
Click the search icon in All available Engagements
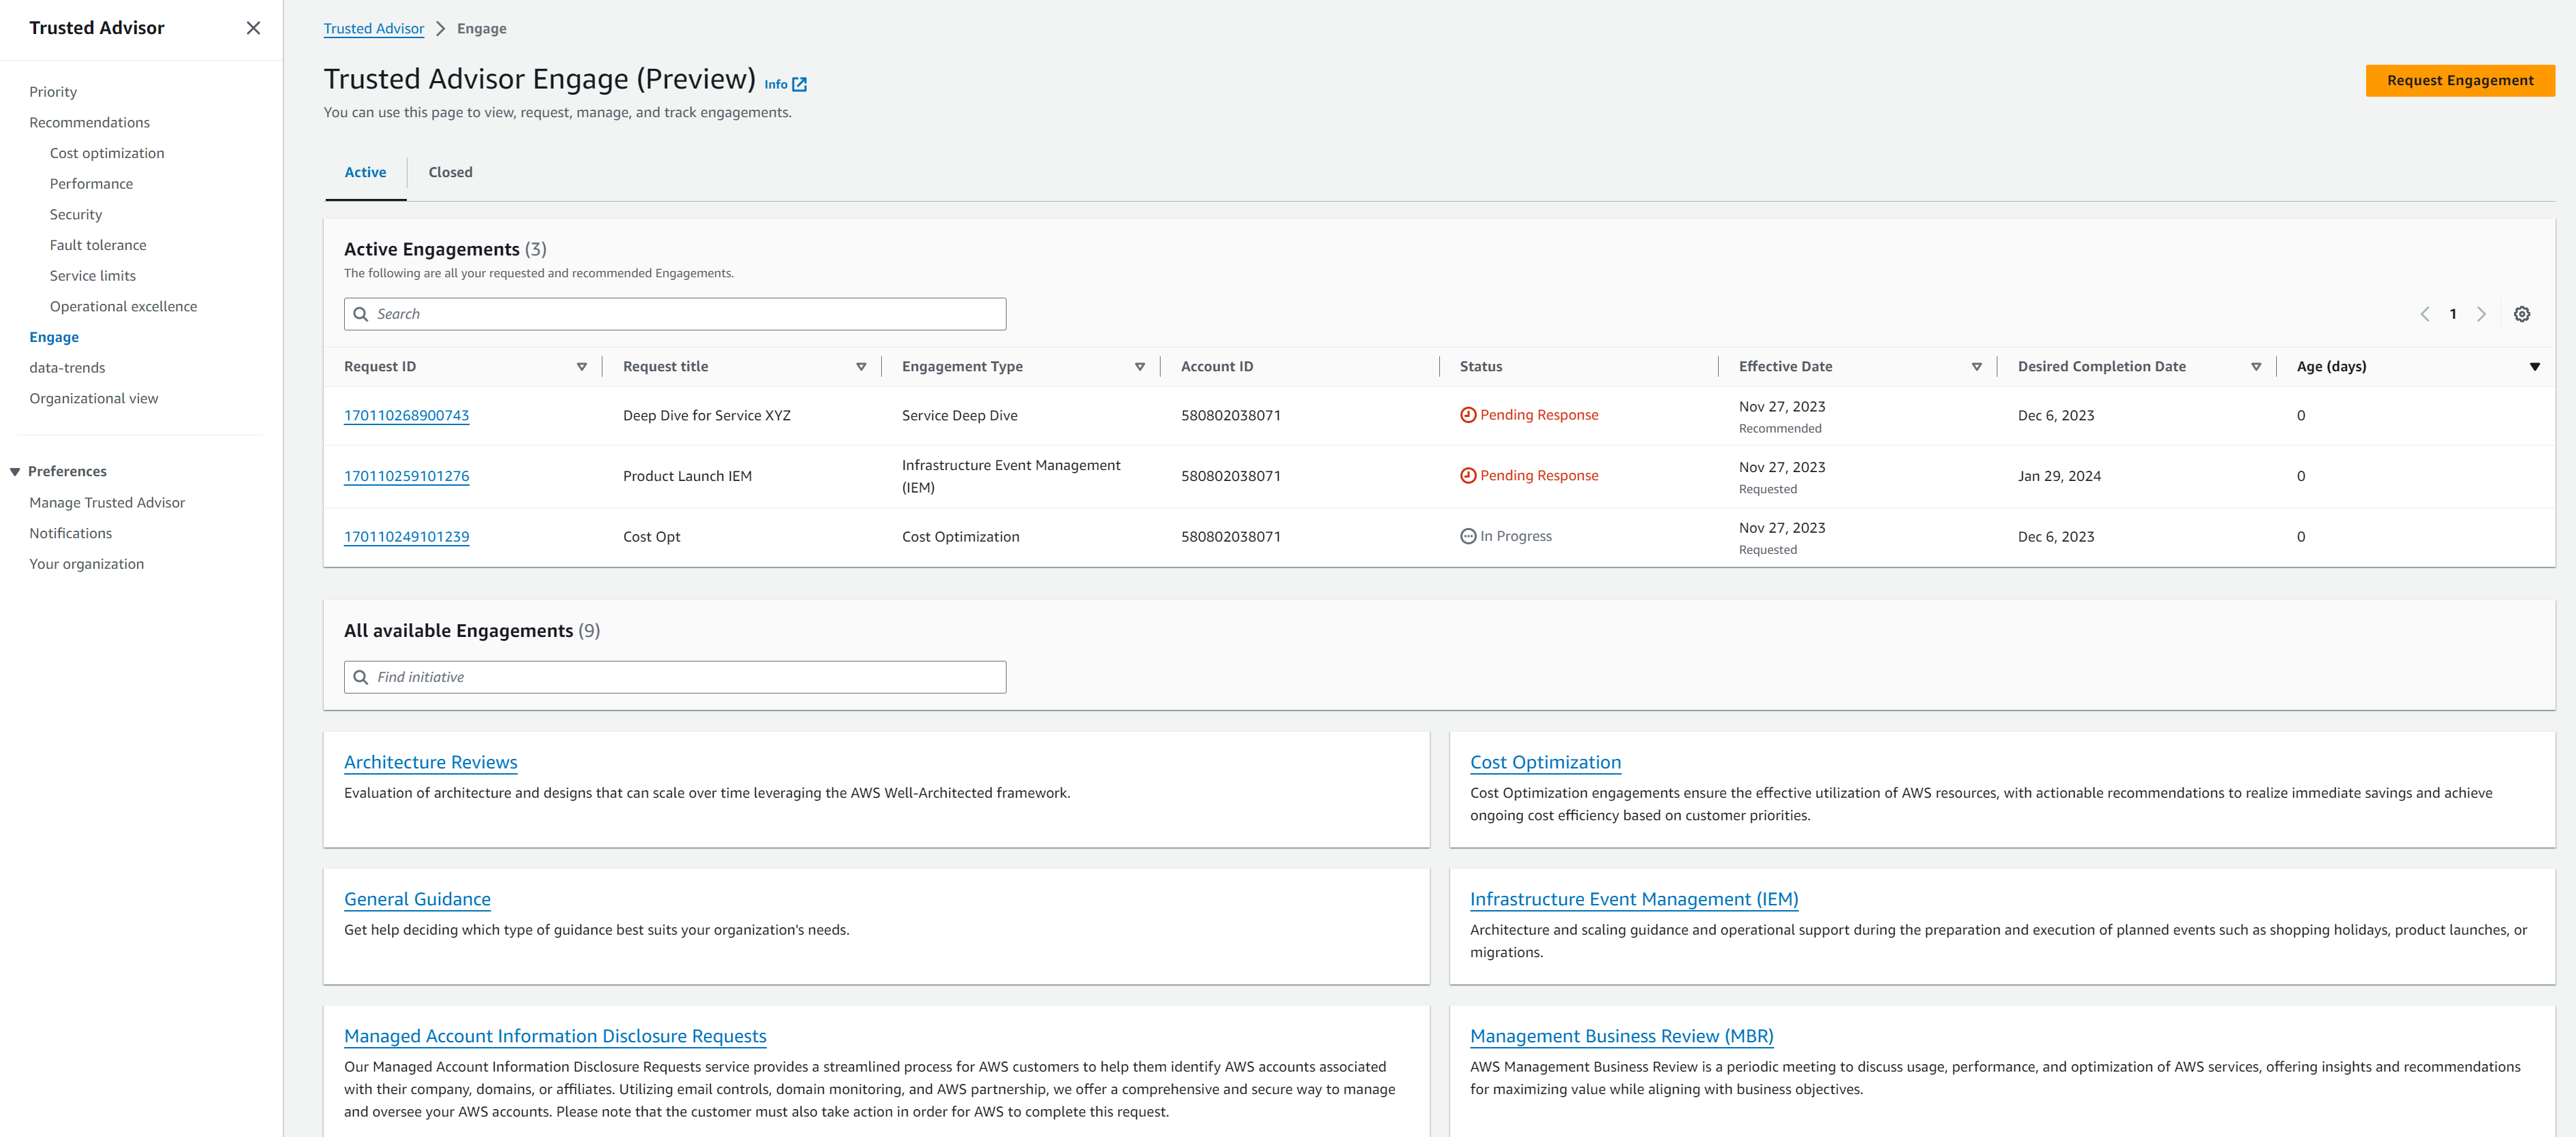(x=363, y=675)
